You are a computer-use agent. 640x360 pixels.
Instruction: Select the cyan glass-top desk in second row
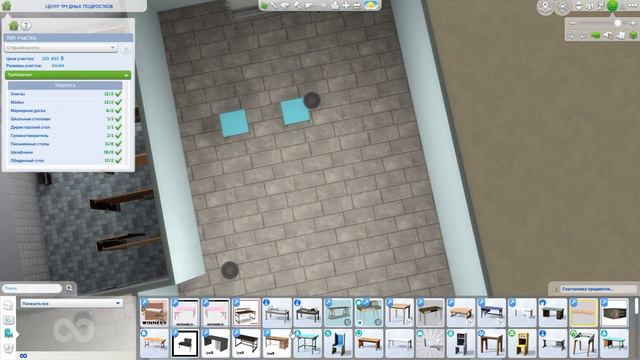tap(307, 344)
